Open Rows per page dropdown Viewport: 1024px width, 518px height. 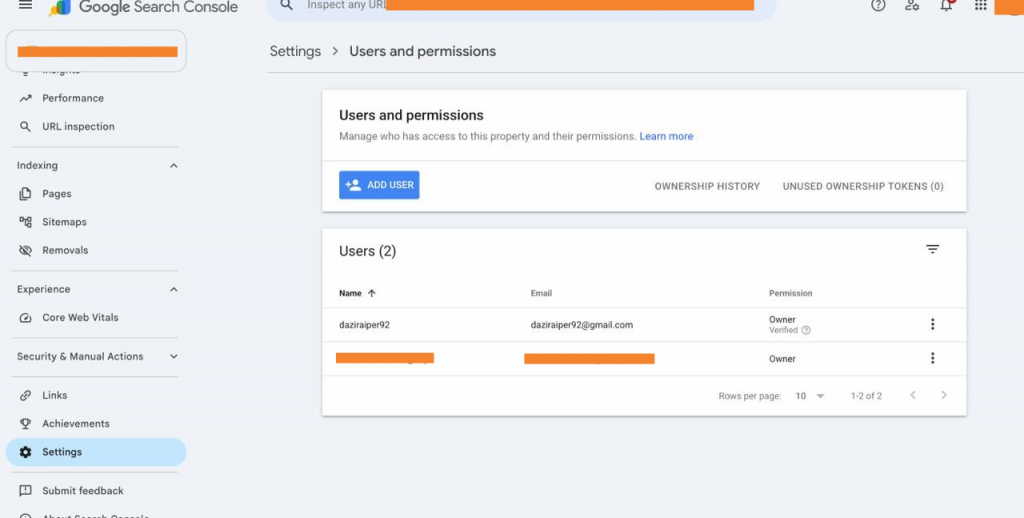[x=810, y=396]
